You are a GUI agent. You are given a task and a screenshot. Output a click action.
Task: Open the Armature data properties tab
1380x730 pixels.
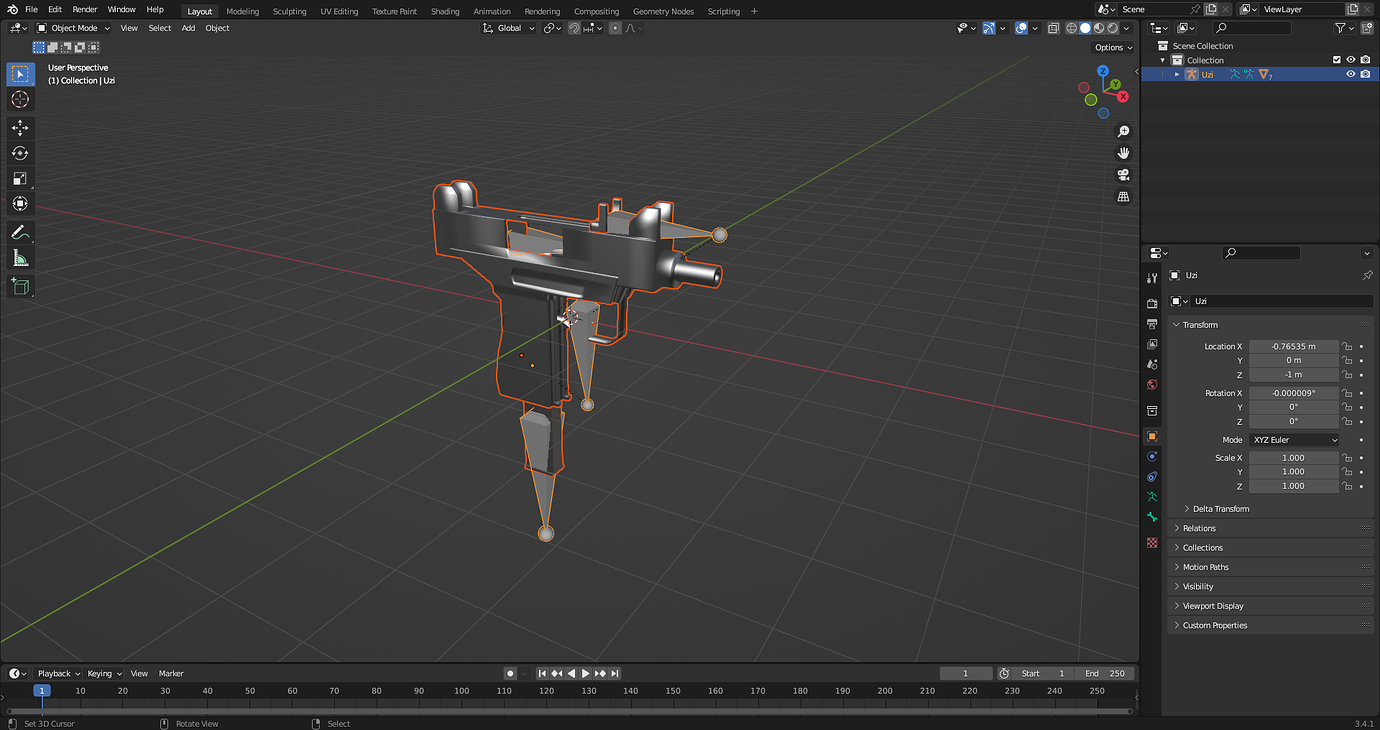[x=1152, y=496]
